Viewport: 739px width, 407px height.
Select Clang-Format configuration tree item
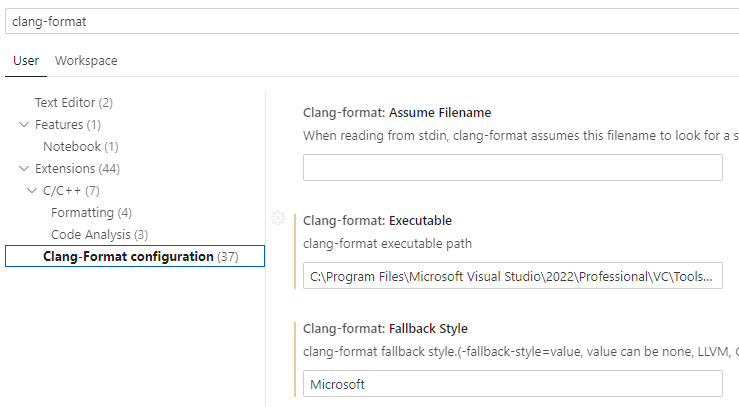tap(135, 257)
